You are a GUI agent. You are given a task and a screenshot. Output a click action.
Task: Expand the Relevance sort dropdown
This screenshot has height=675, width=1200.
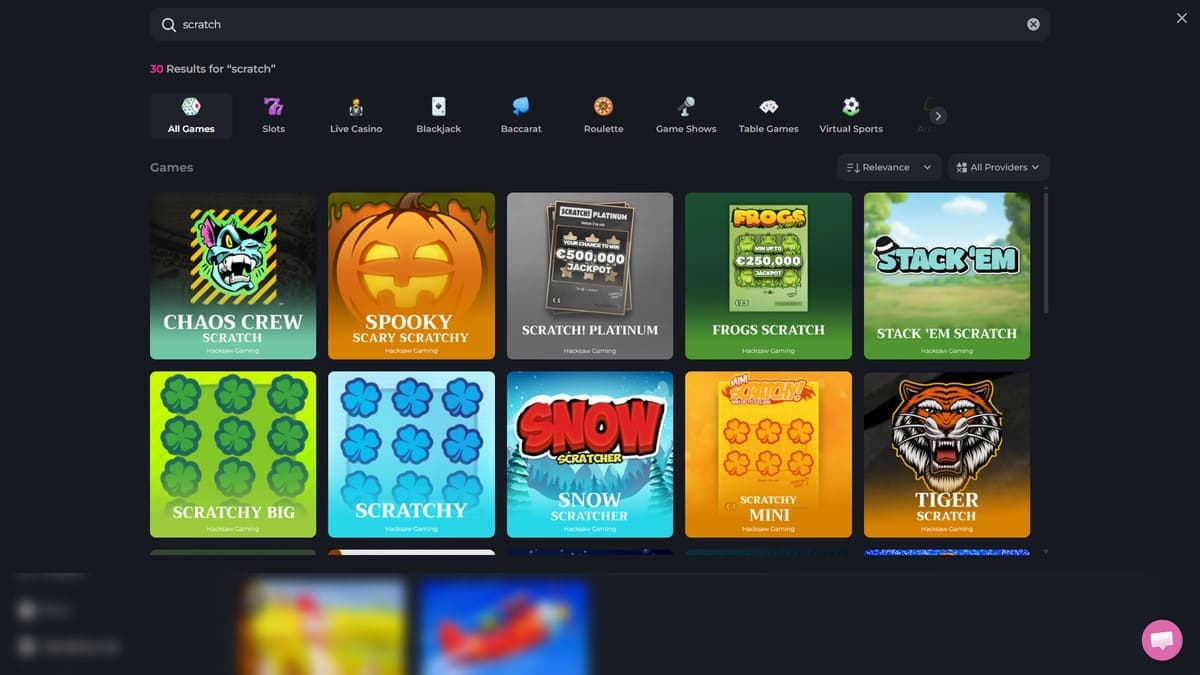coord(889,167)
